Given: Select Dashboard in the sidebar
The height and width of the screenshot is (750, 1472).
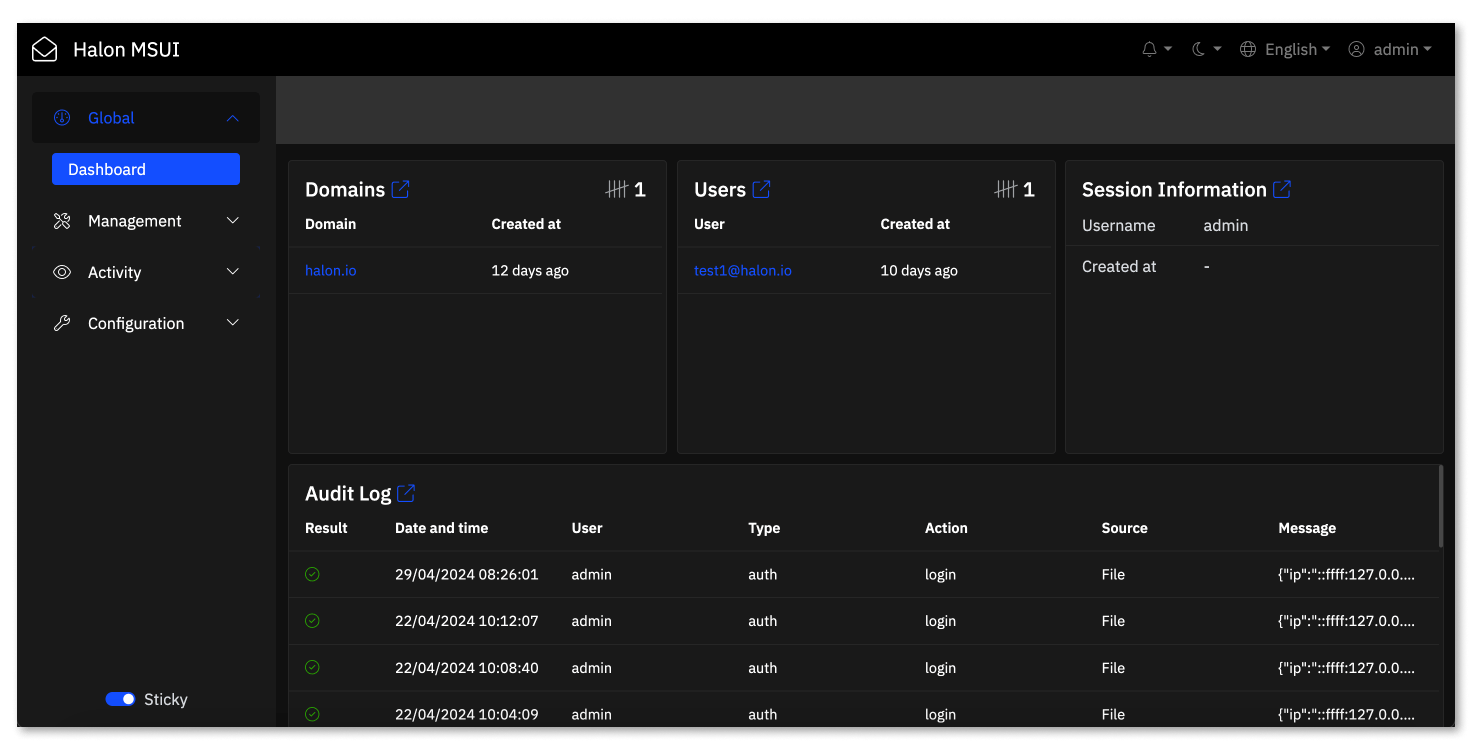Looking at the screenshot, I should point(145,169).
